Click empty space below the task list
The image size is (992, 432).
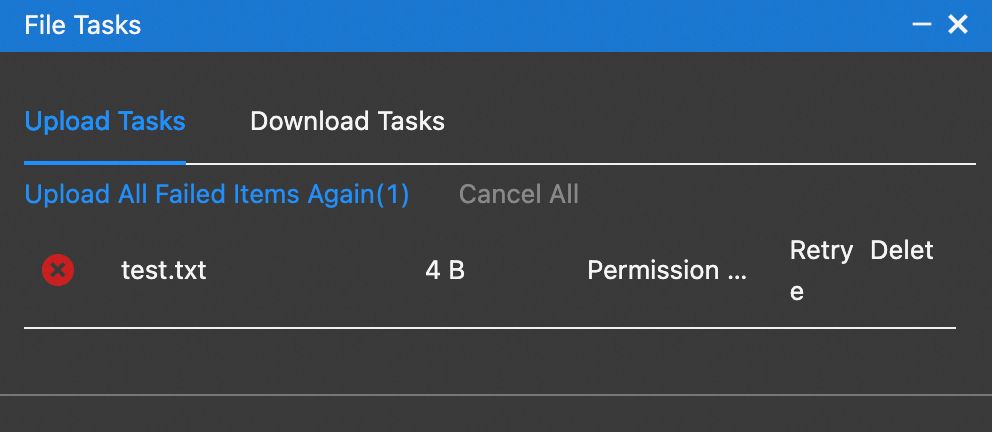(490, 362)
